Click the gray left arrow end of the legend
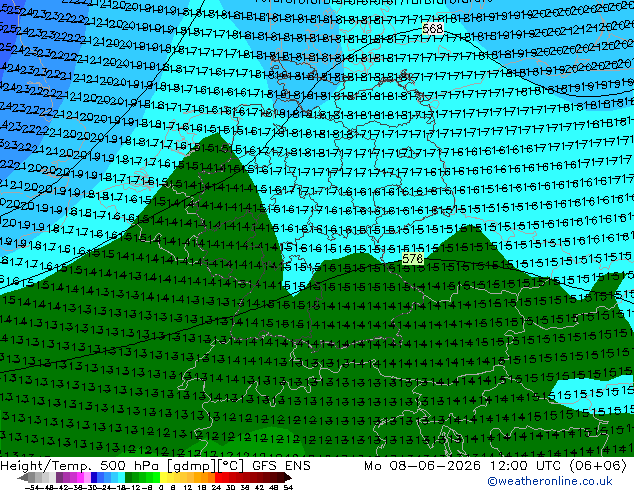Viewport: 634px width, 490px height. pos(23,478)
